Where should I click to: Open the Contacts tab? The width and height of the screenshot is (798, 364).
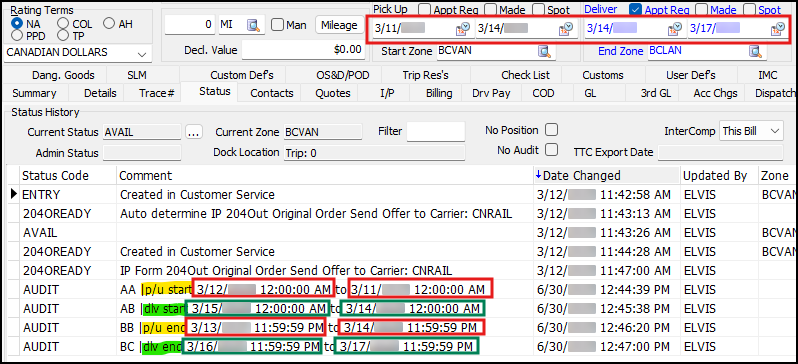click(x=272, y=93)
